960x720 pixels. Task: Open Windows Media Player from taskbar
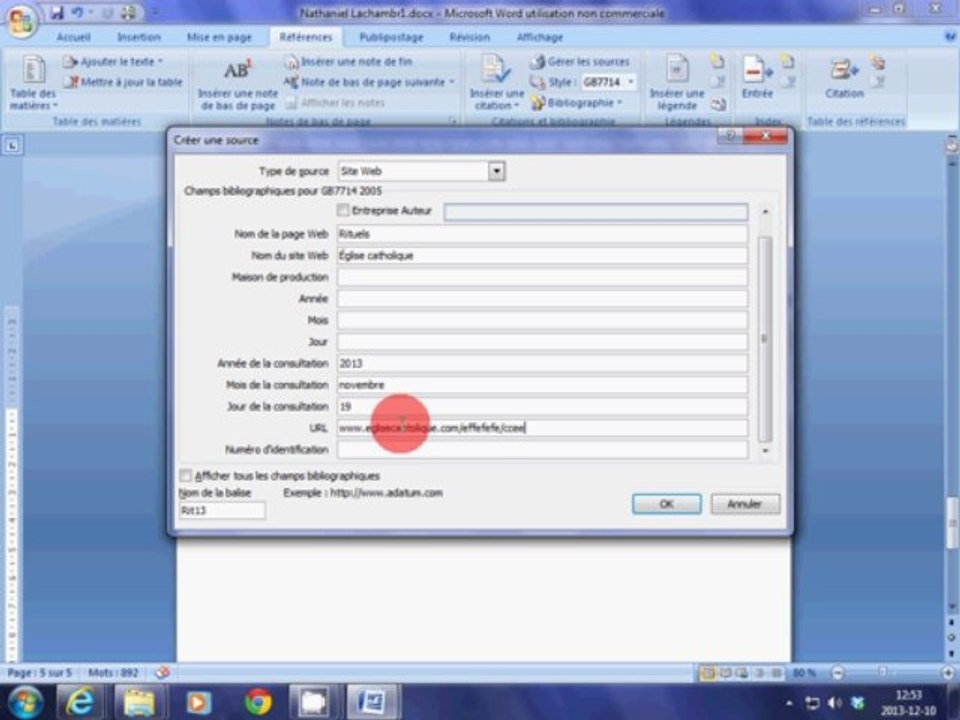point(198,702)
